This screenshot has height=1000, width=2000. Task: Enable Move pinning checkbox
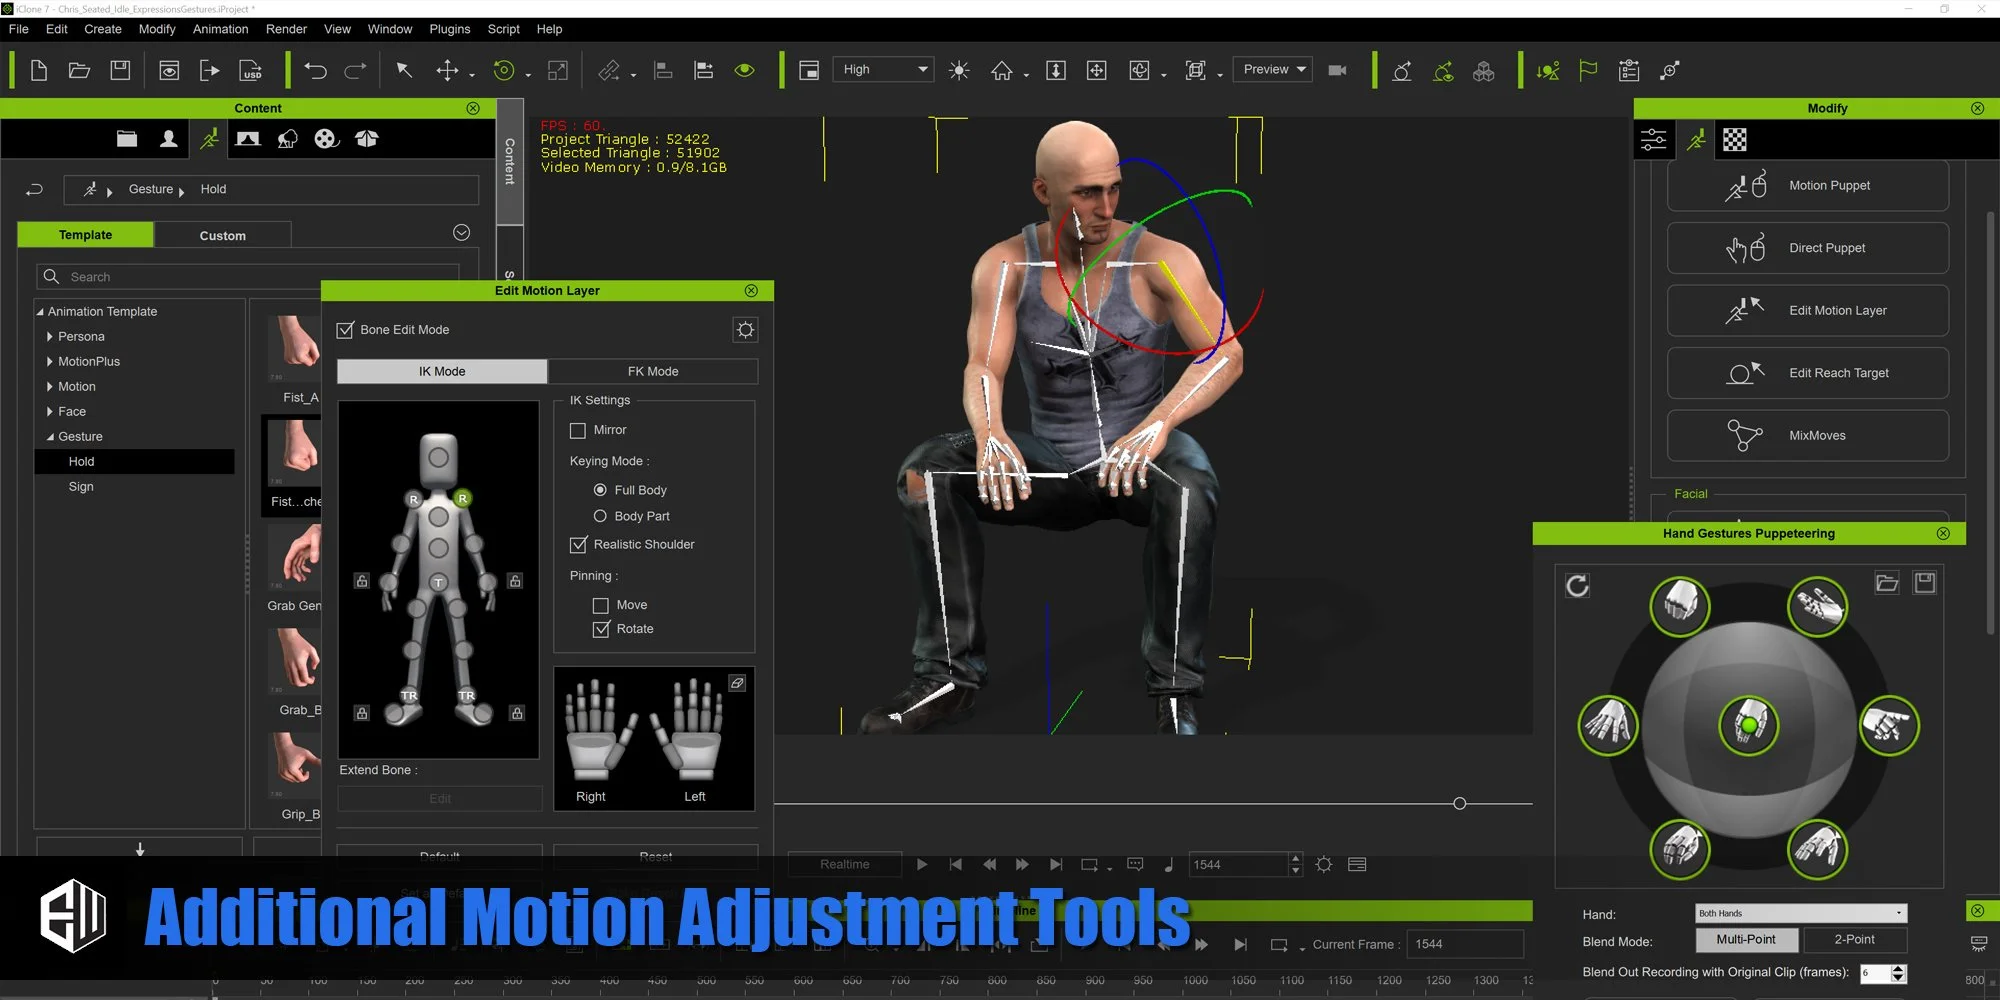[601, 605]
